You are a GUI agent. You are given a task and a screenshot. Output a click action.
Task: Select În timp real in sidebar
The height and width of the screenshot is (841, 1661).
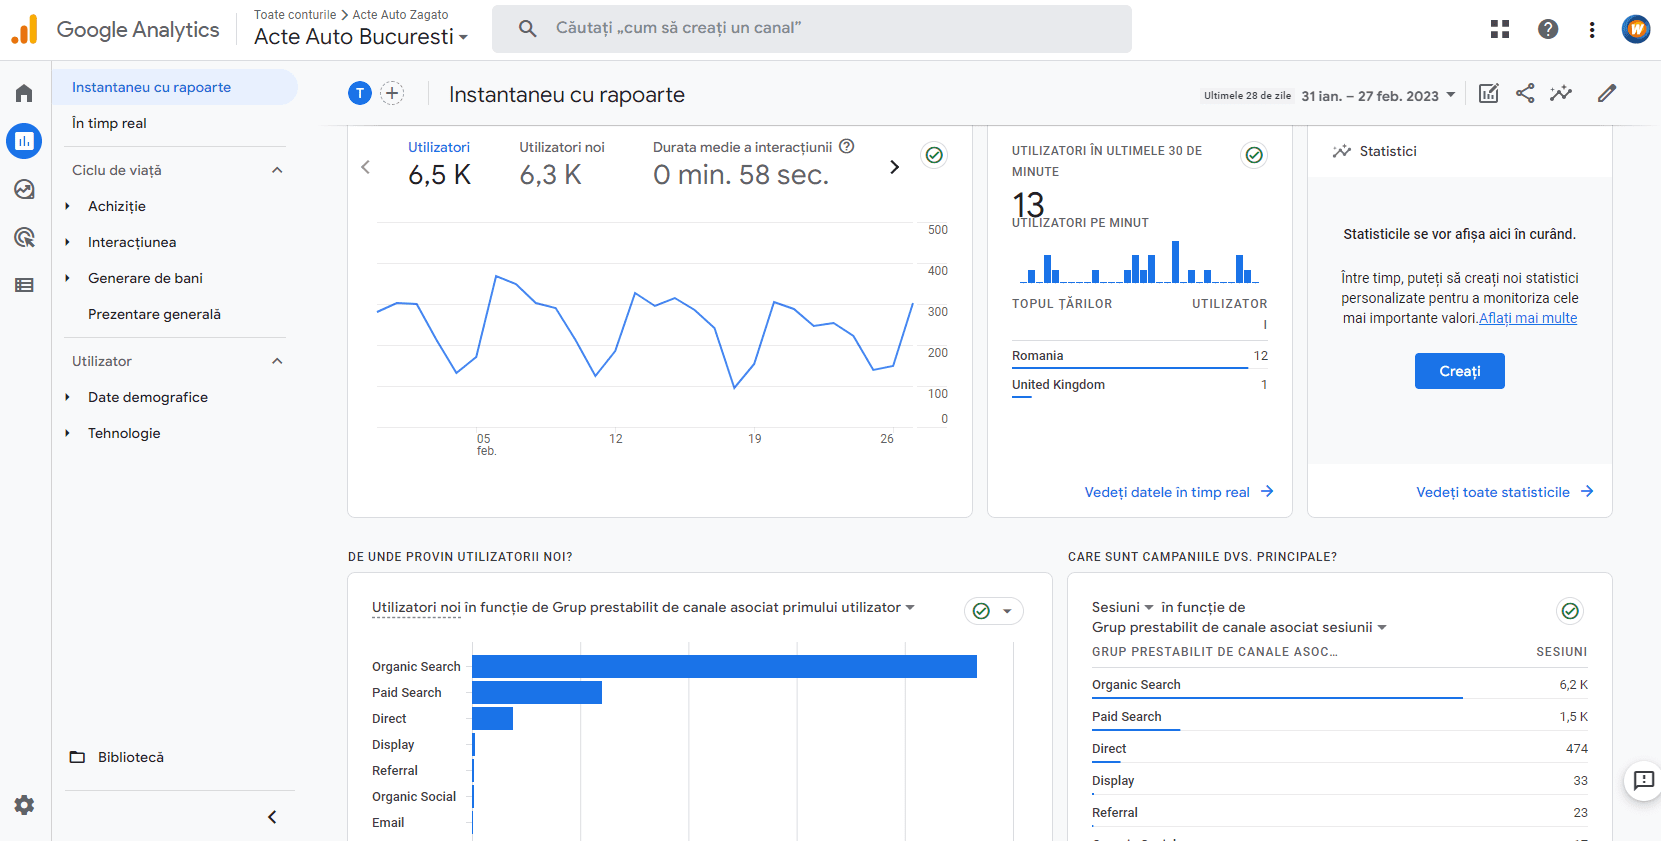pyautogui.click(x=109, y=123)
